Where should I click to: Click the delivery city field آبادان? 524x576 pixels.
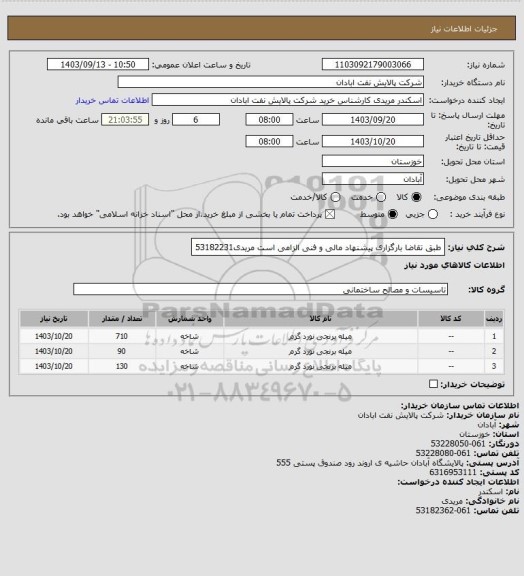(373, 179)
